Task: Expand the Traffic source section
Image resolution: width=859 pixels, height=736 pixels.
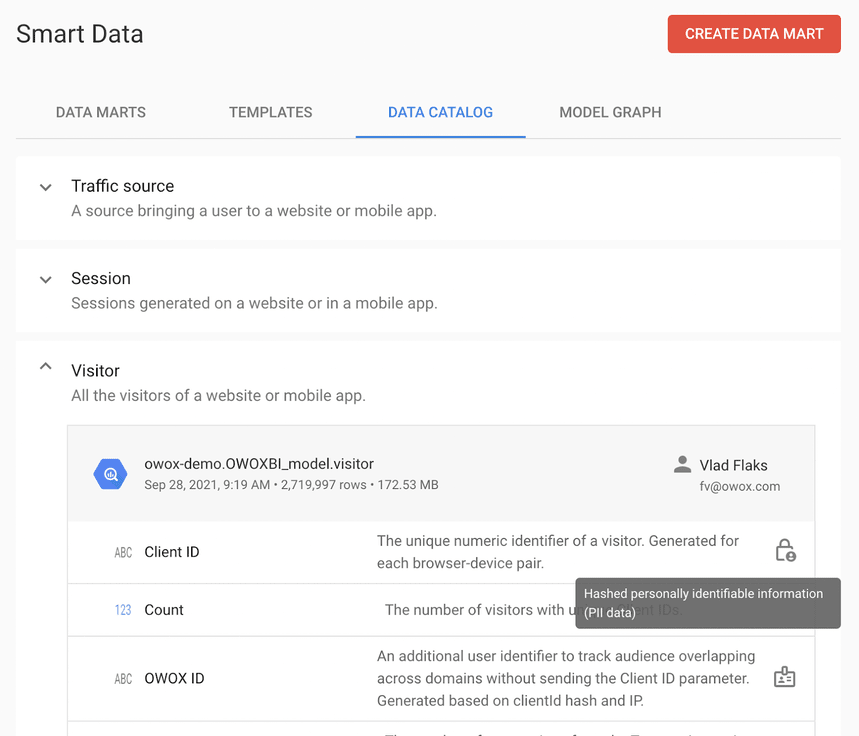Action: [x=45, y=187]
